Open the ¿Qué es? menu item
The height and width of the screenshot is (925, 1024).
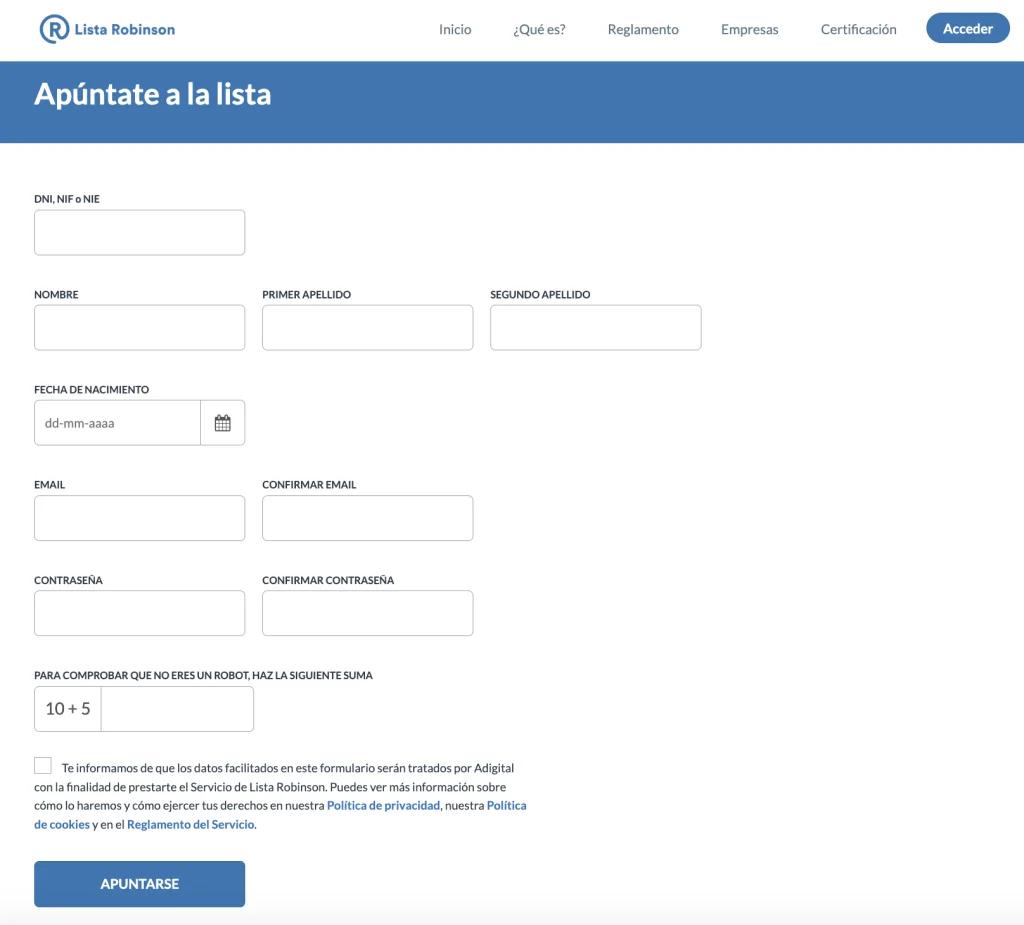pyautogui.click(x=538, y=29)
